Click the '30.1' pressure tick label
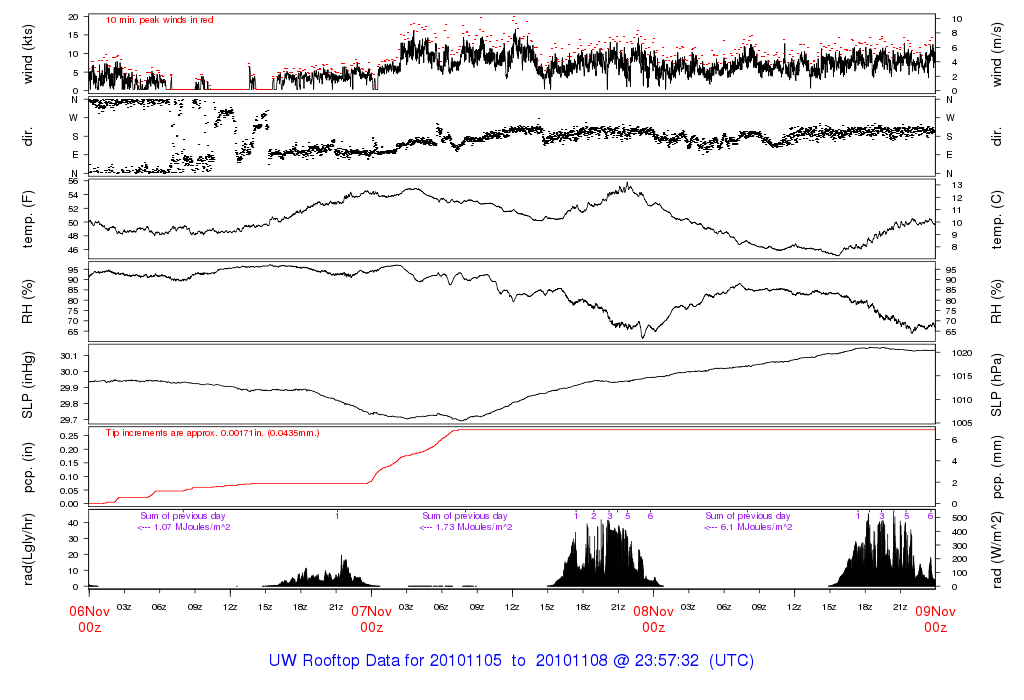Image resolution: width=1024 pixels, height=700 pixels. (x=69, y=356)
